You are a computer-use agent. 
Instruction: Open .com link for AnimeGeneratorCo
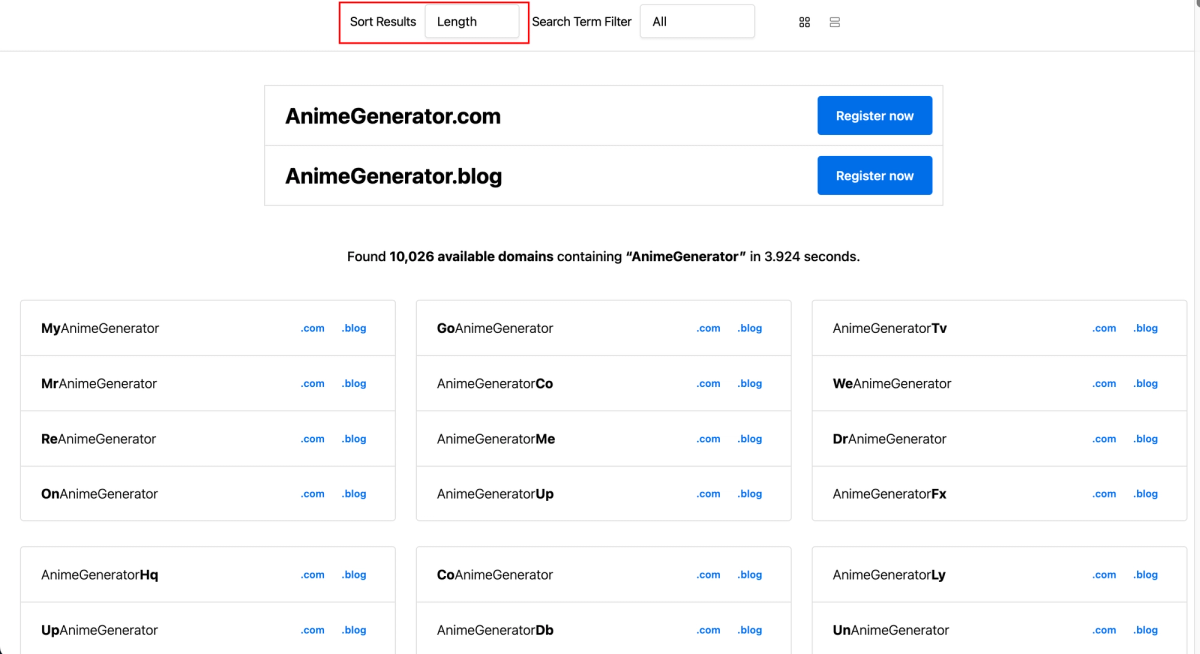[x=709, y=384]
